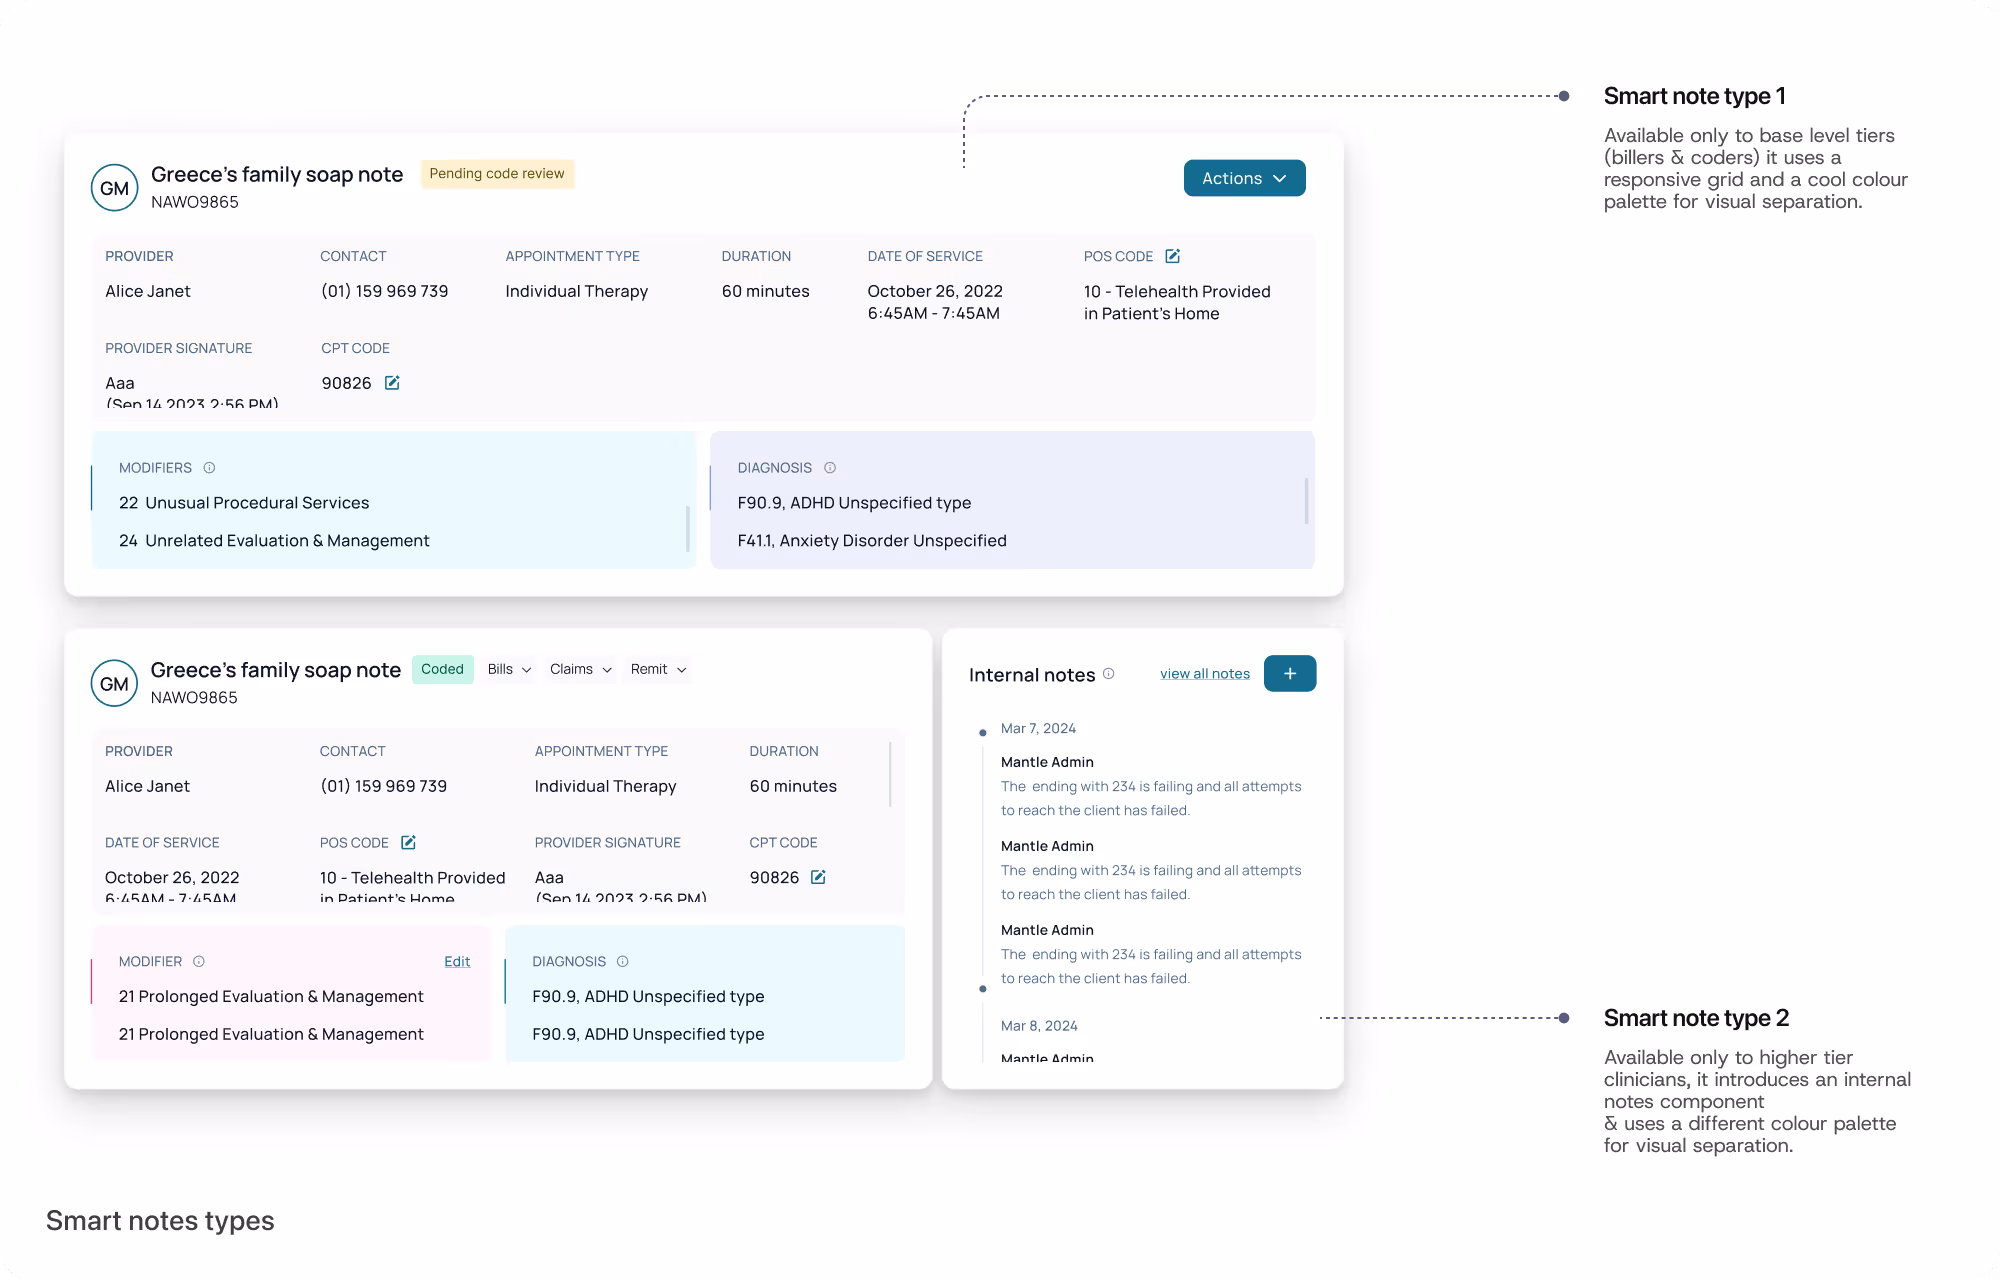The image size is (2000, 1280).
Task: Edit the POS code in Coded note
Action: pyautogui.click(x=408, y=843)
